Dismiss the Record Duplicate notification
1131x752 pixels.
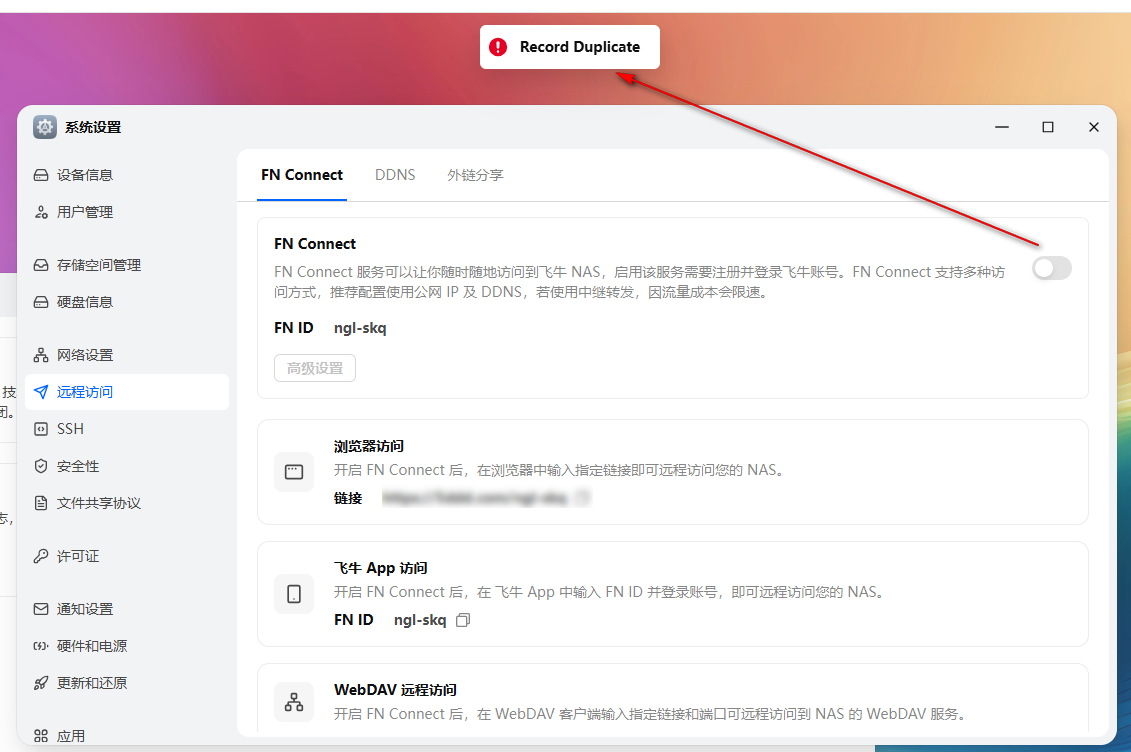click(570, 47)
